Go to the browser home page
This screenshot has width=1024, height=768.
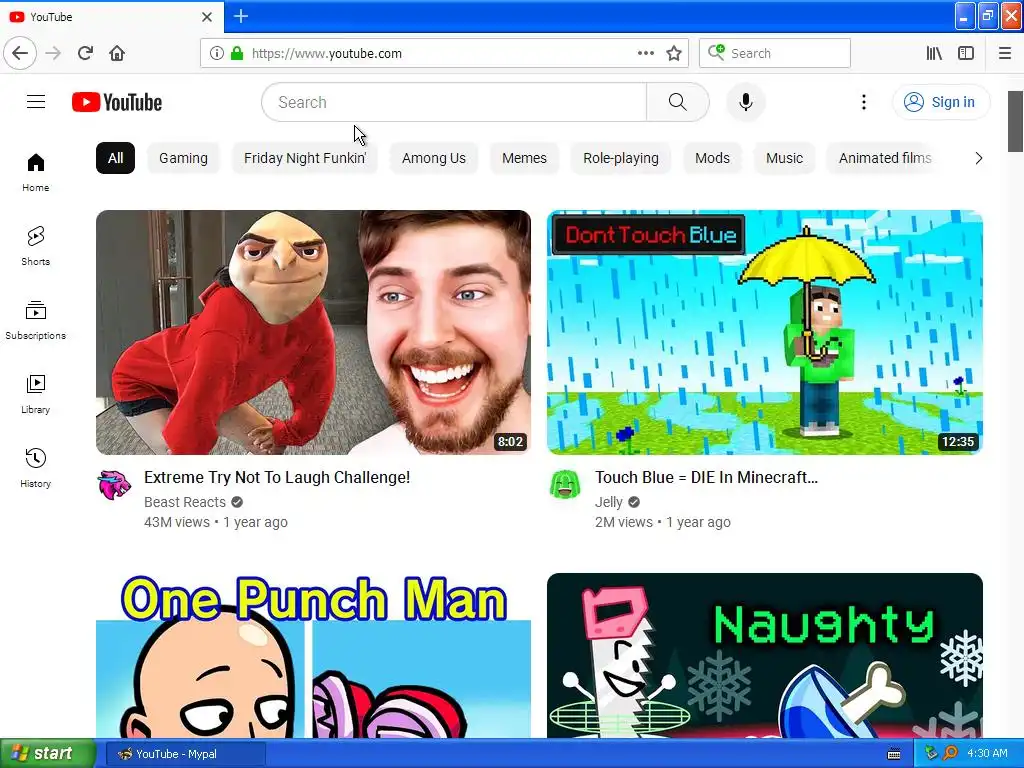(117, 53)
